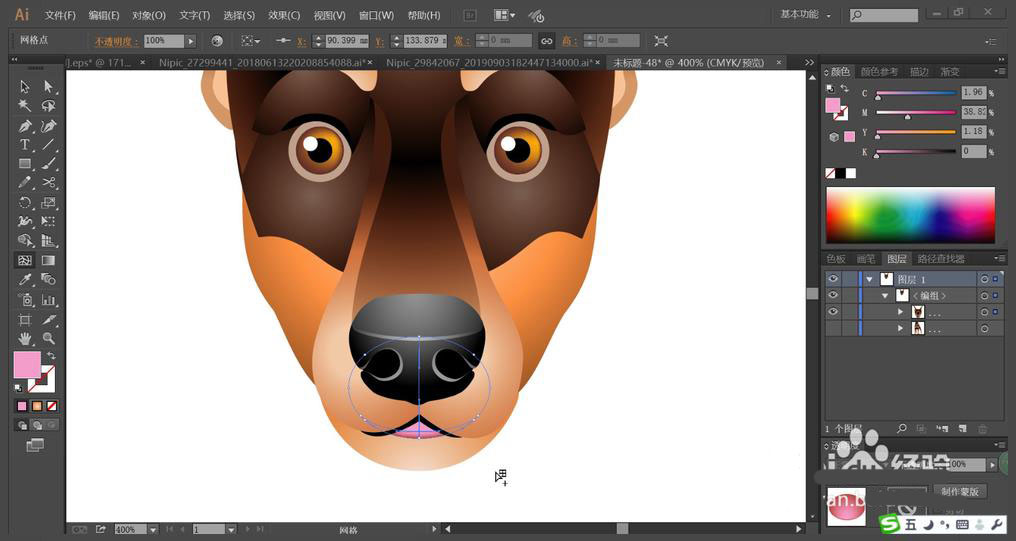Screen dimensions: 1016x541
Task: Toggle visibility of the 编组 group
Action: (833, 295)
